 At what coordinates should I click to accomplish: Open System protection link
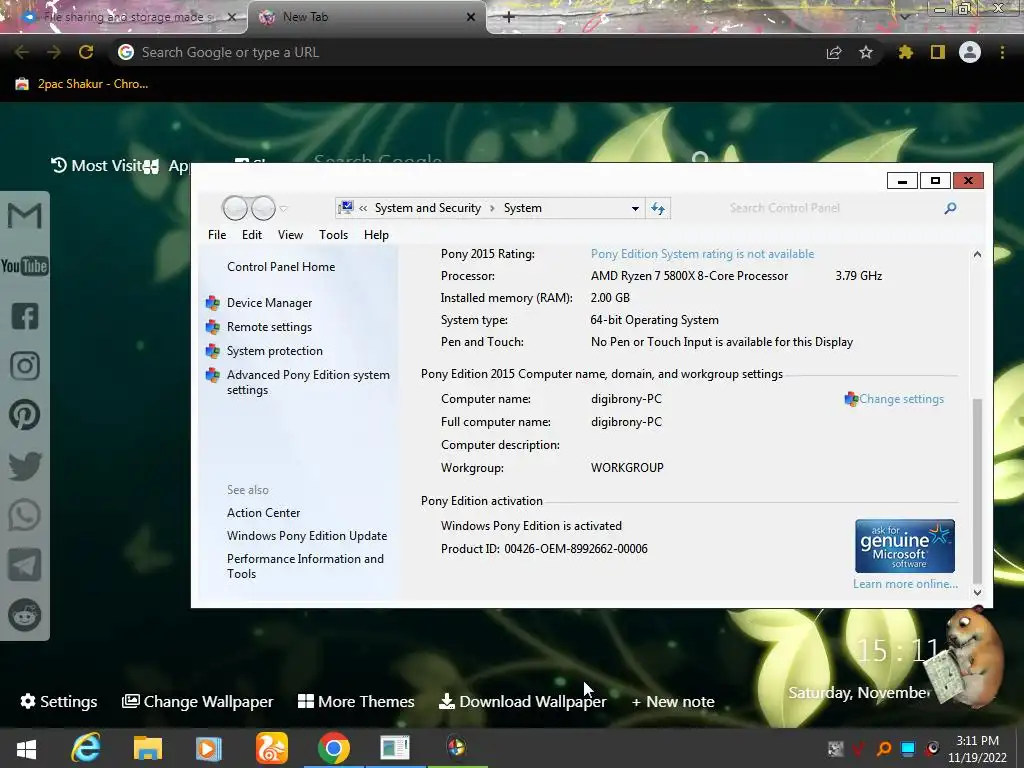[x=274, y=351]
